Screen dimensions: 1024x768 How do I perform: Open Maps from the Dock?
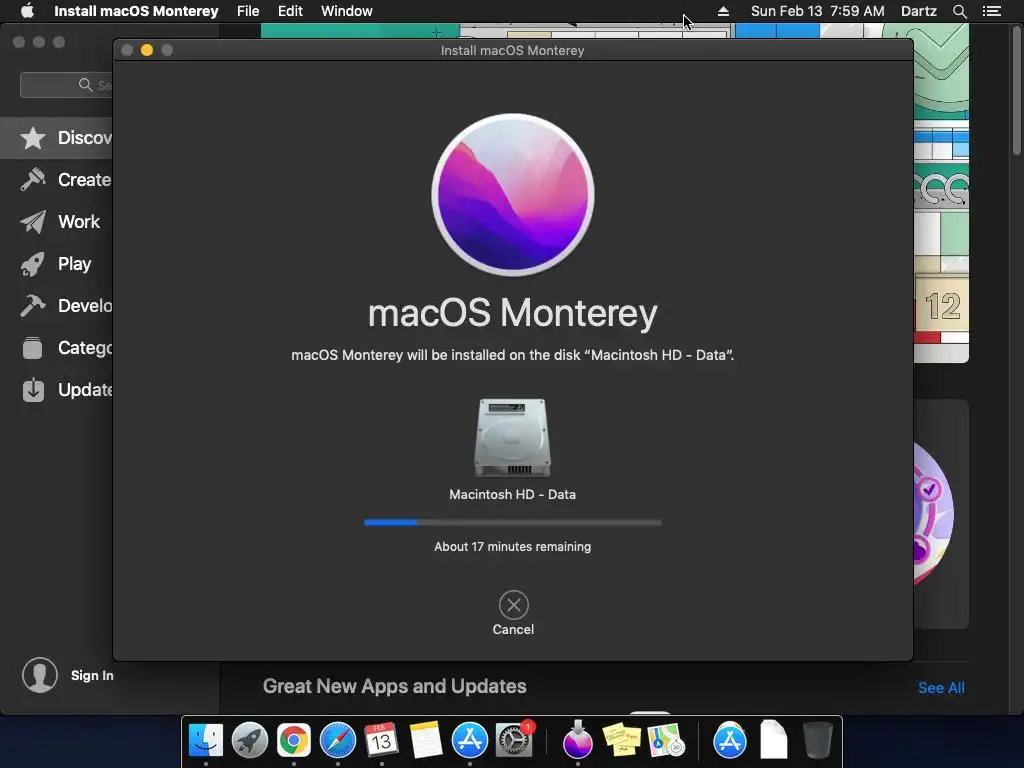pos(666,741)
